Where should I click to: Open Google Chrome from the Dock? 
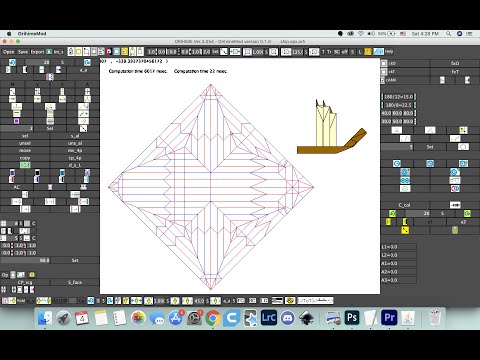coord(213,318)
